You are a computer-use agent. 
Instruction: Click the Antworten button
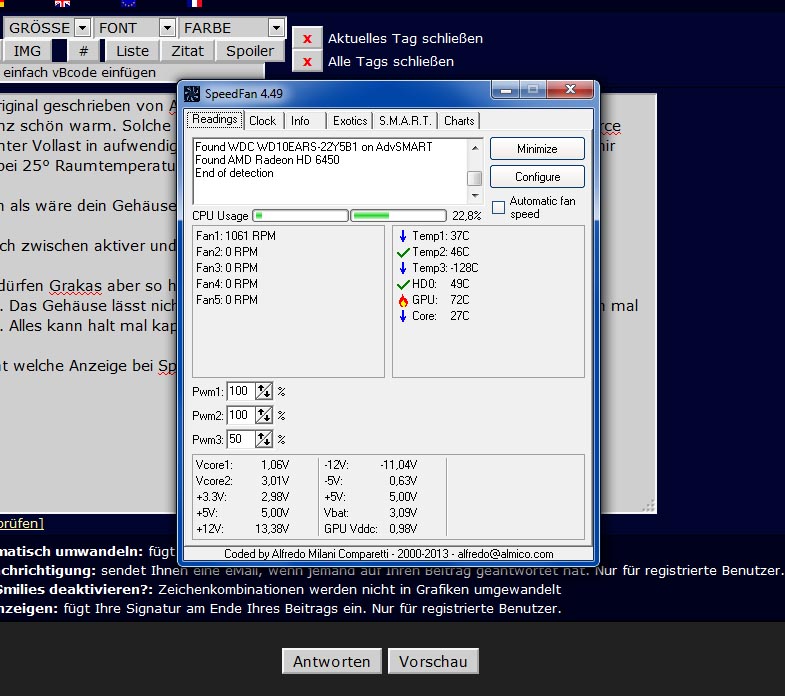[x=331, y=661]
